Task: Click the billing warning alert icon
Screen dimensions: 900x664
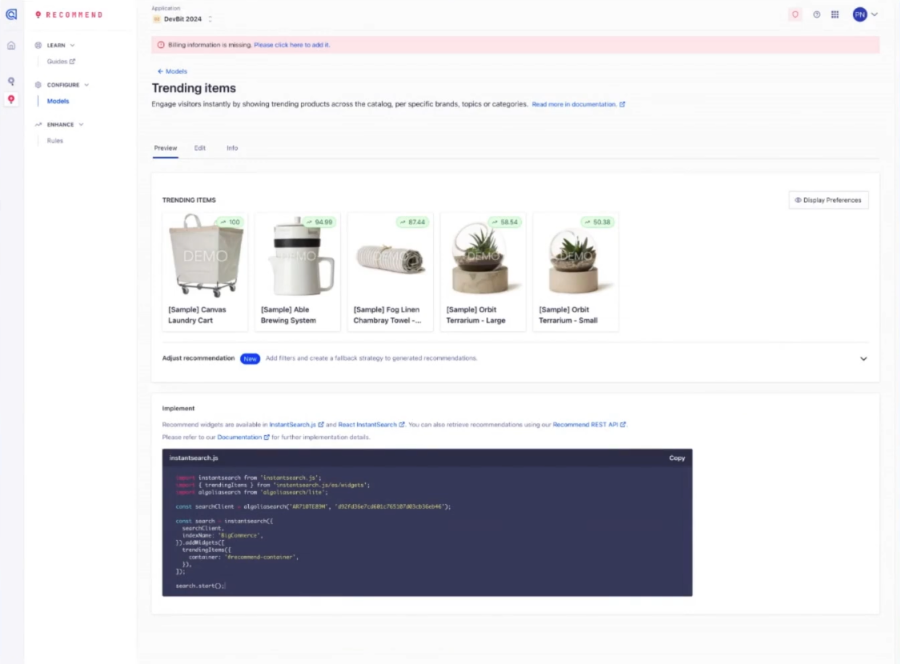Action: [161, 45]
